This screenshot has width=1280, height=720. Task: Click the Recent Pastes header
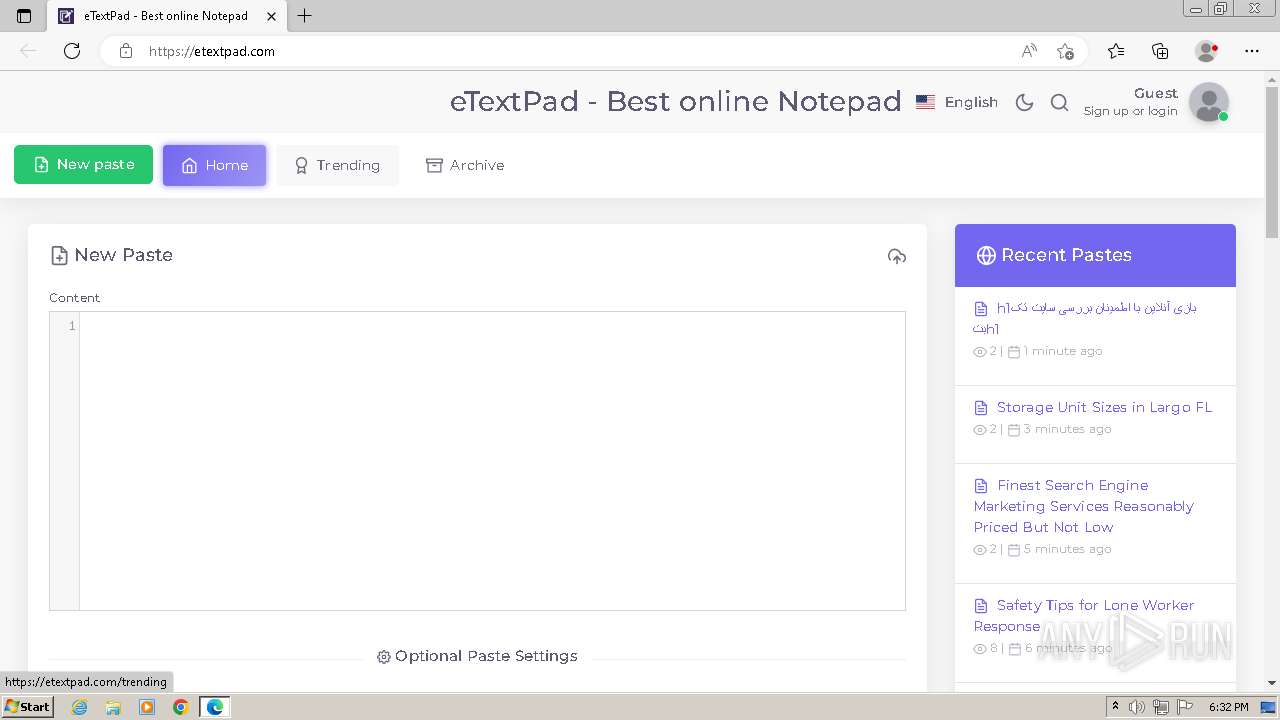[1095, 255]
